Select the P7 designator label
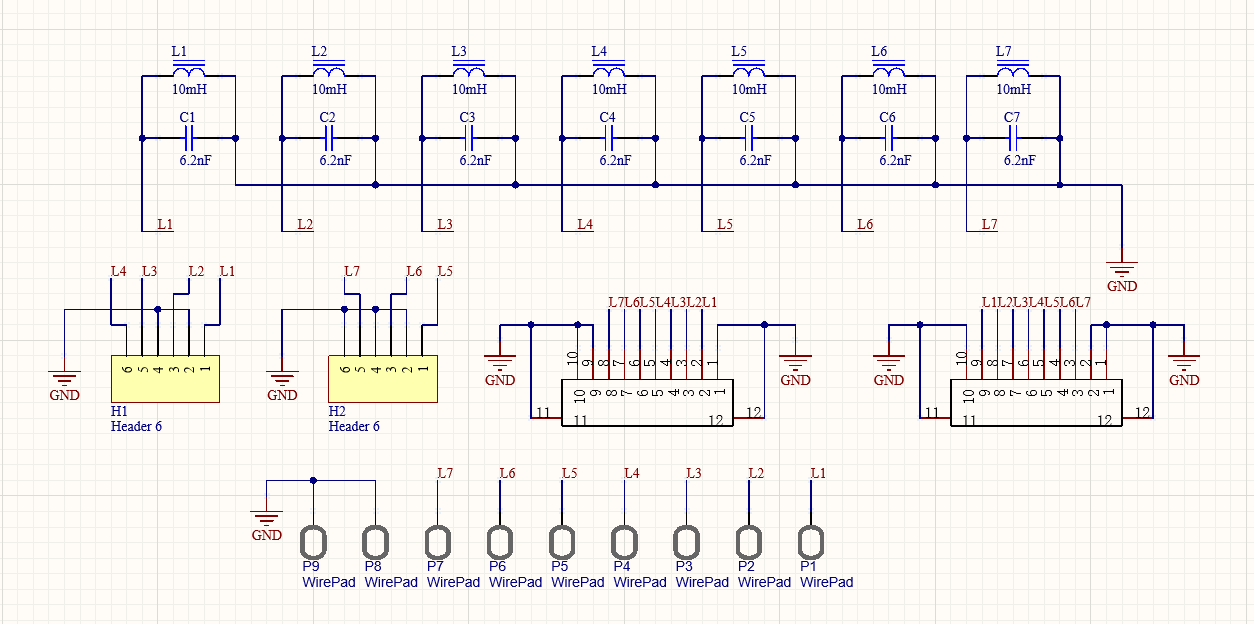 tap(435, 566)
